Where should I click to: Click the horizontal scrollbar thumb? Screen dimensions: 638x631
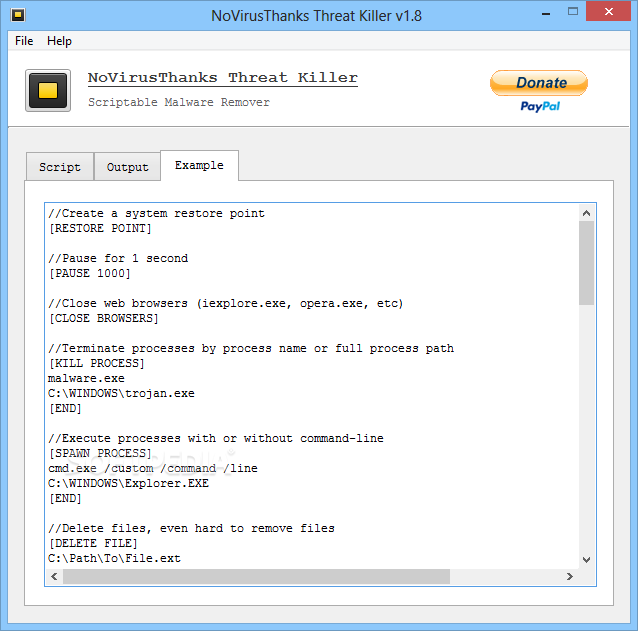click(x=256, y=576)
